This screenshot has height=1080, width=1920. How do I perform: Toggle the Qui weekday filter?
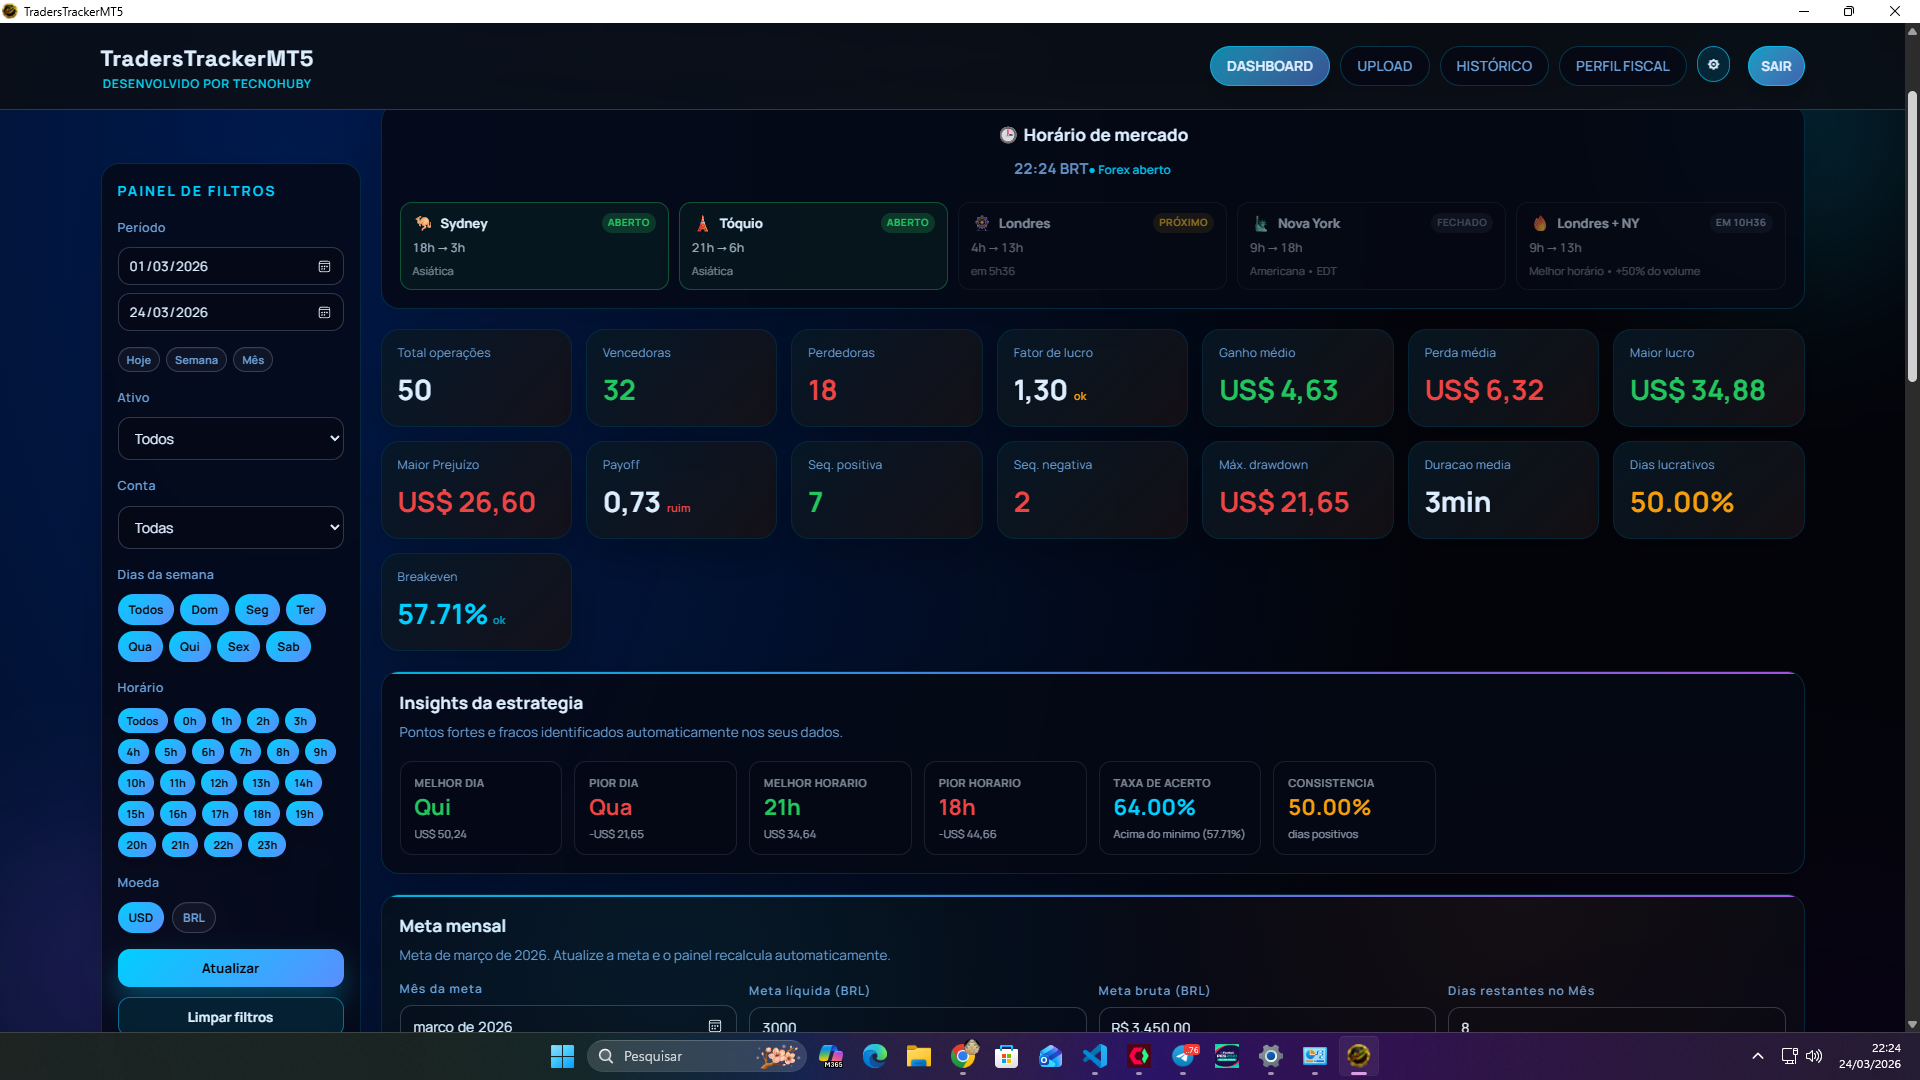[x=189, y=646]
